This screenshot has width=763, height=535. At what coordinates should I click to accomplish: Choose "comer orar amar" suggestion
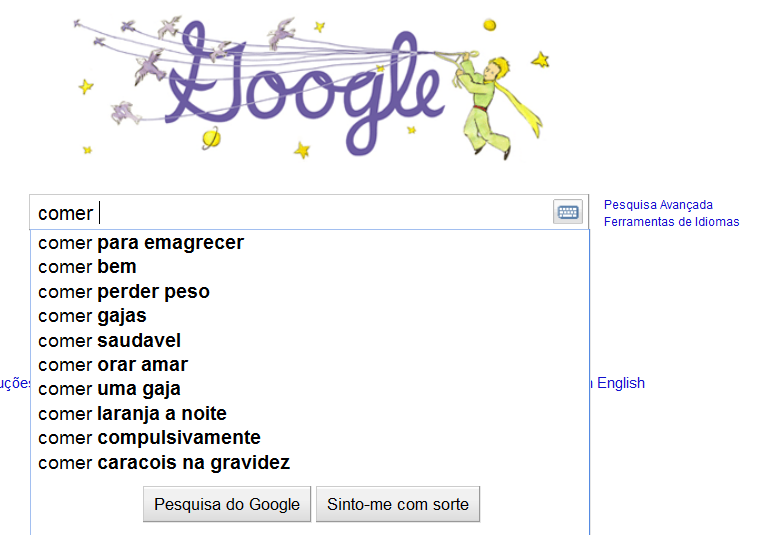(x=113, y=365)
